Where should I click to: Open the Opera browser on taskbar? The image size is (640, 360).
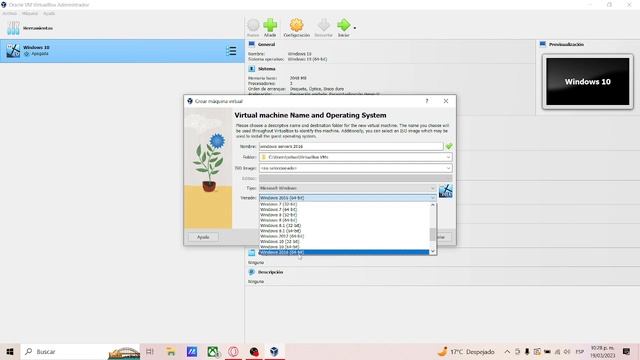click(x=233, y=351)
